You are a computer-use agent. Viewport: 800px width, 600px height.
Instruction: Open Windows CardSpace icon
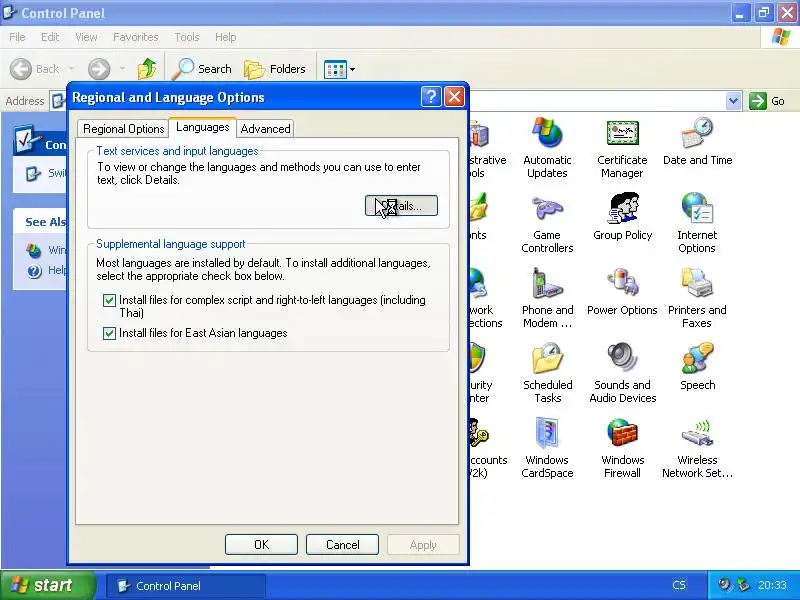point(547,448)
